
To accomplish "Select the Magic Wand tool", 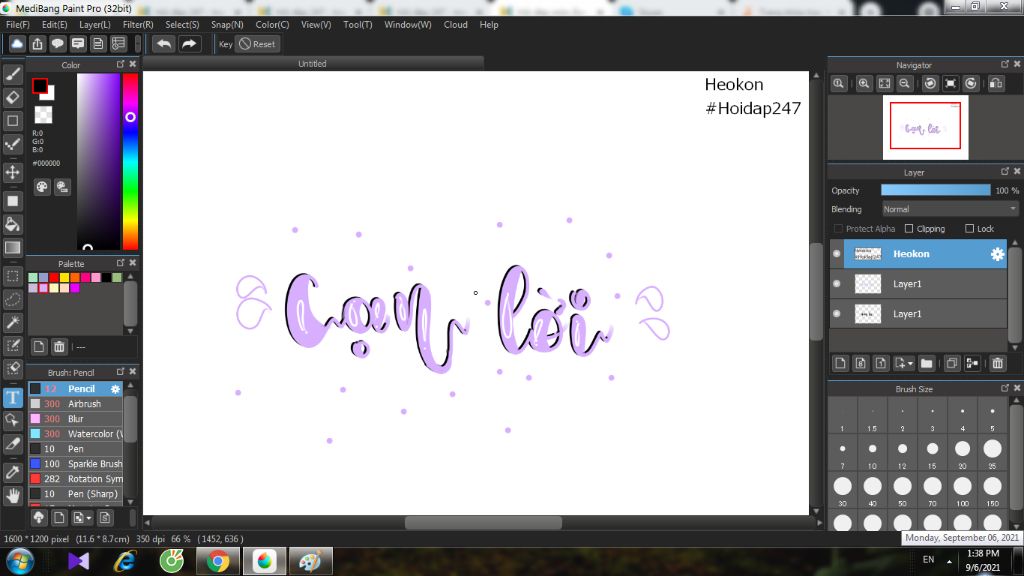I will click(12, 322).
